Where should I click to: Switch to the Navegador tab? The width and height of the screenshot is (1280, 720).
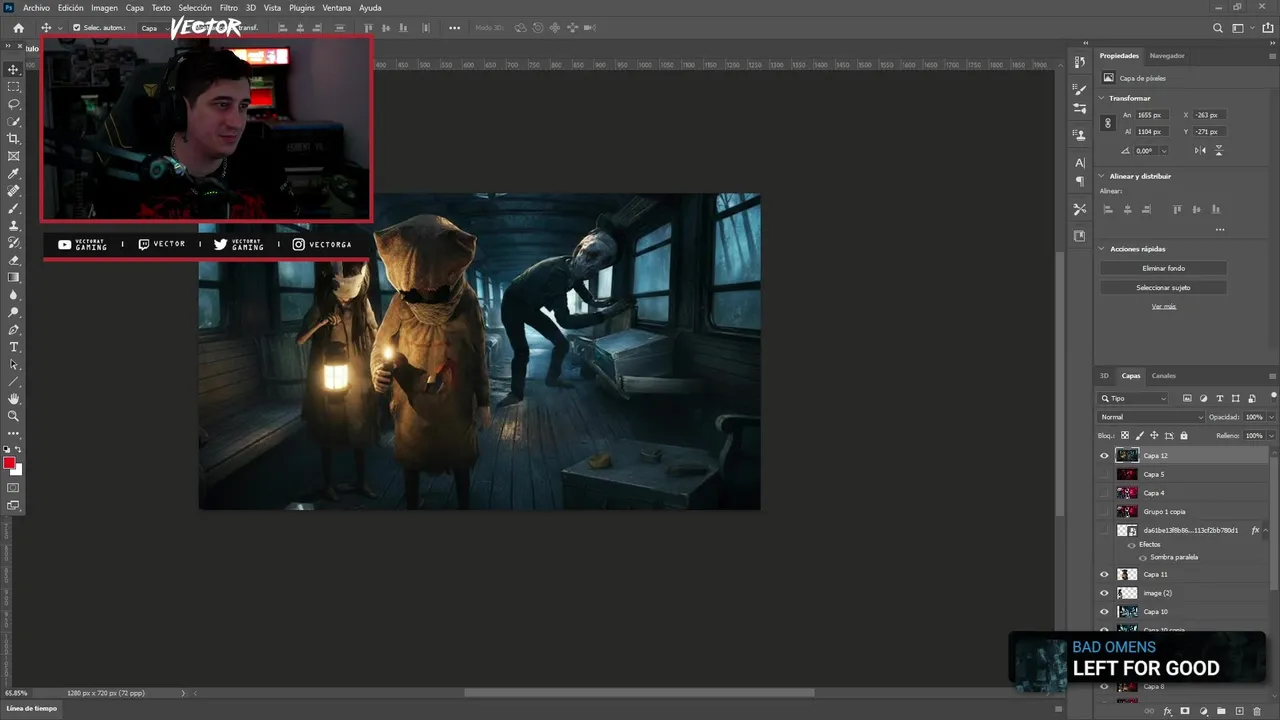click(1167, 56)
